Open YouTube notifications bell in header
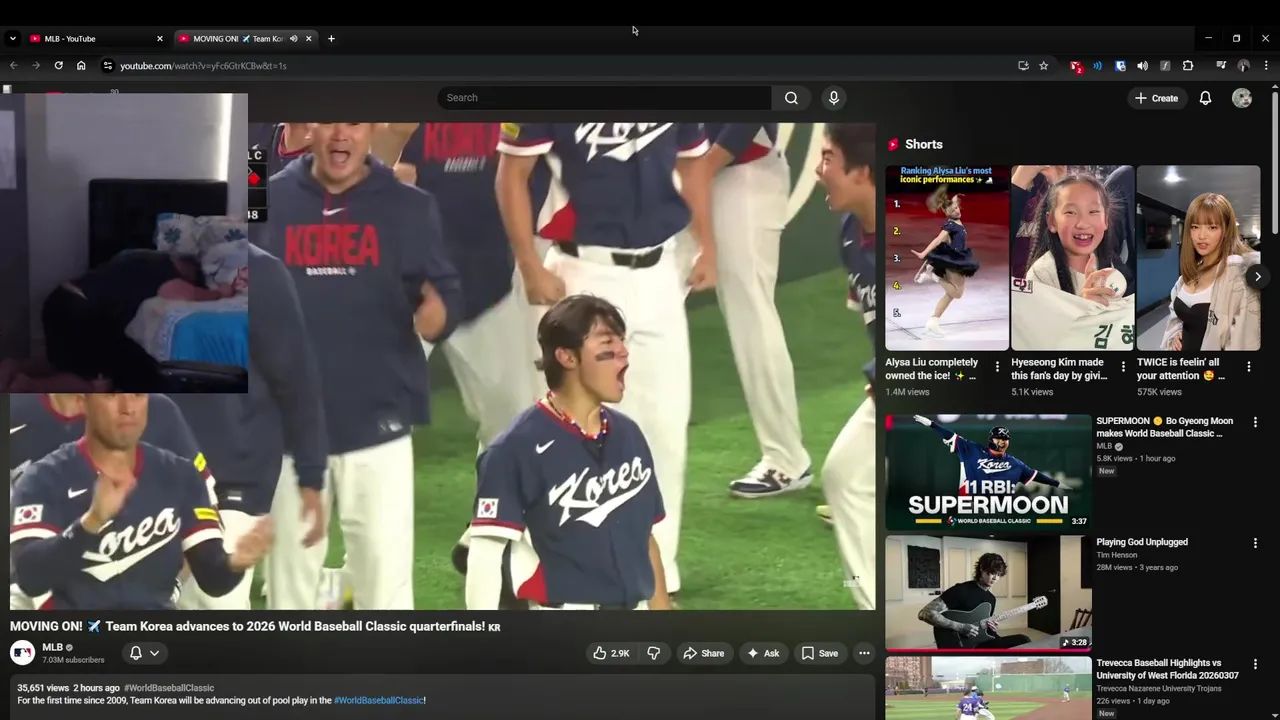 [x=1205, y=98]
